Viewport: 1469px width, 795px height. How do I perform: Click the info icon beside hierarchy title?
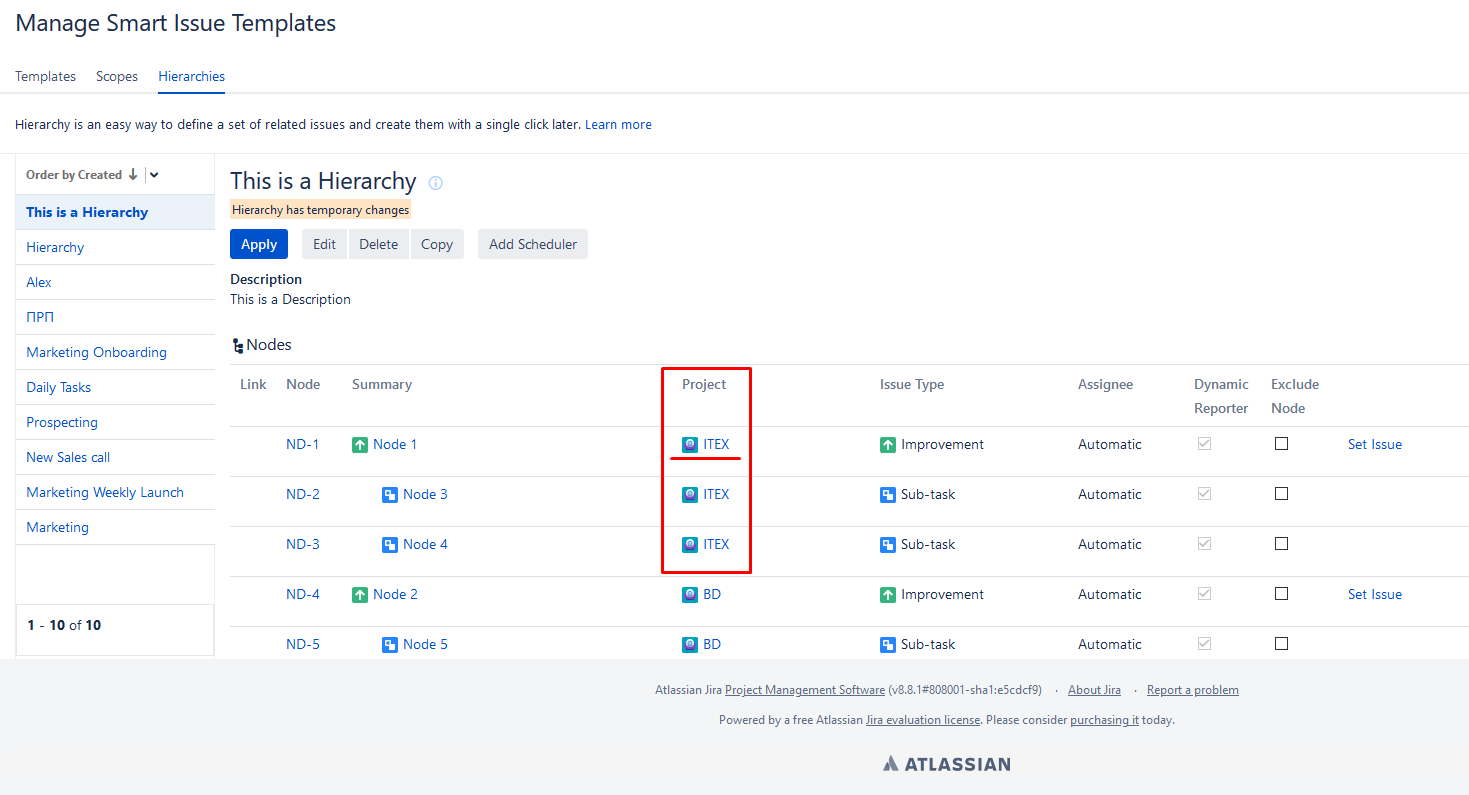435,183
